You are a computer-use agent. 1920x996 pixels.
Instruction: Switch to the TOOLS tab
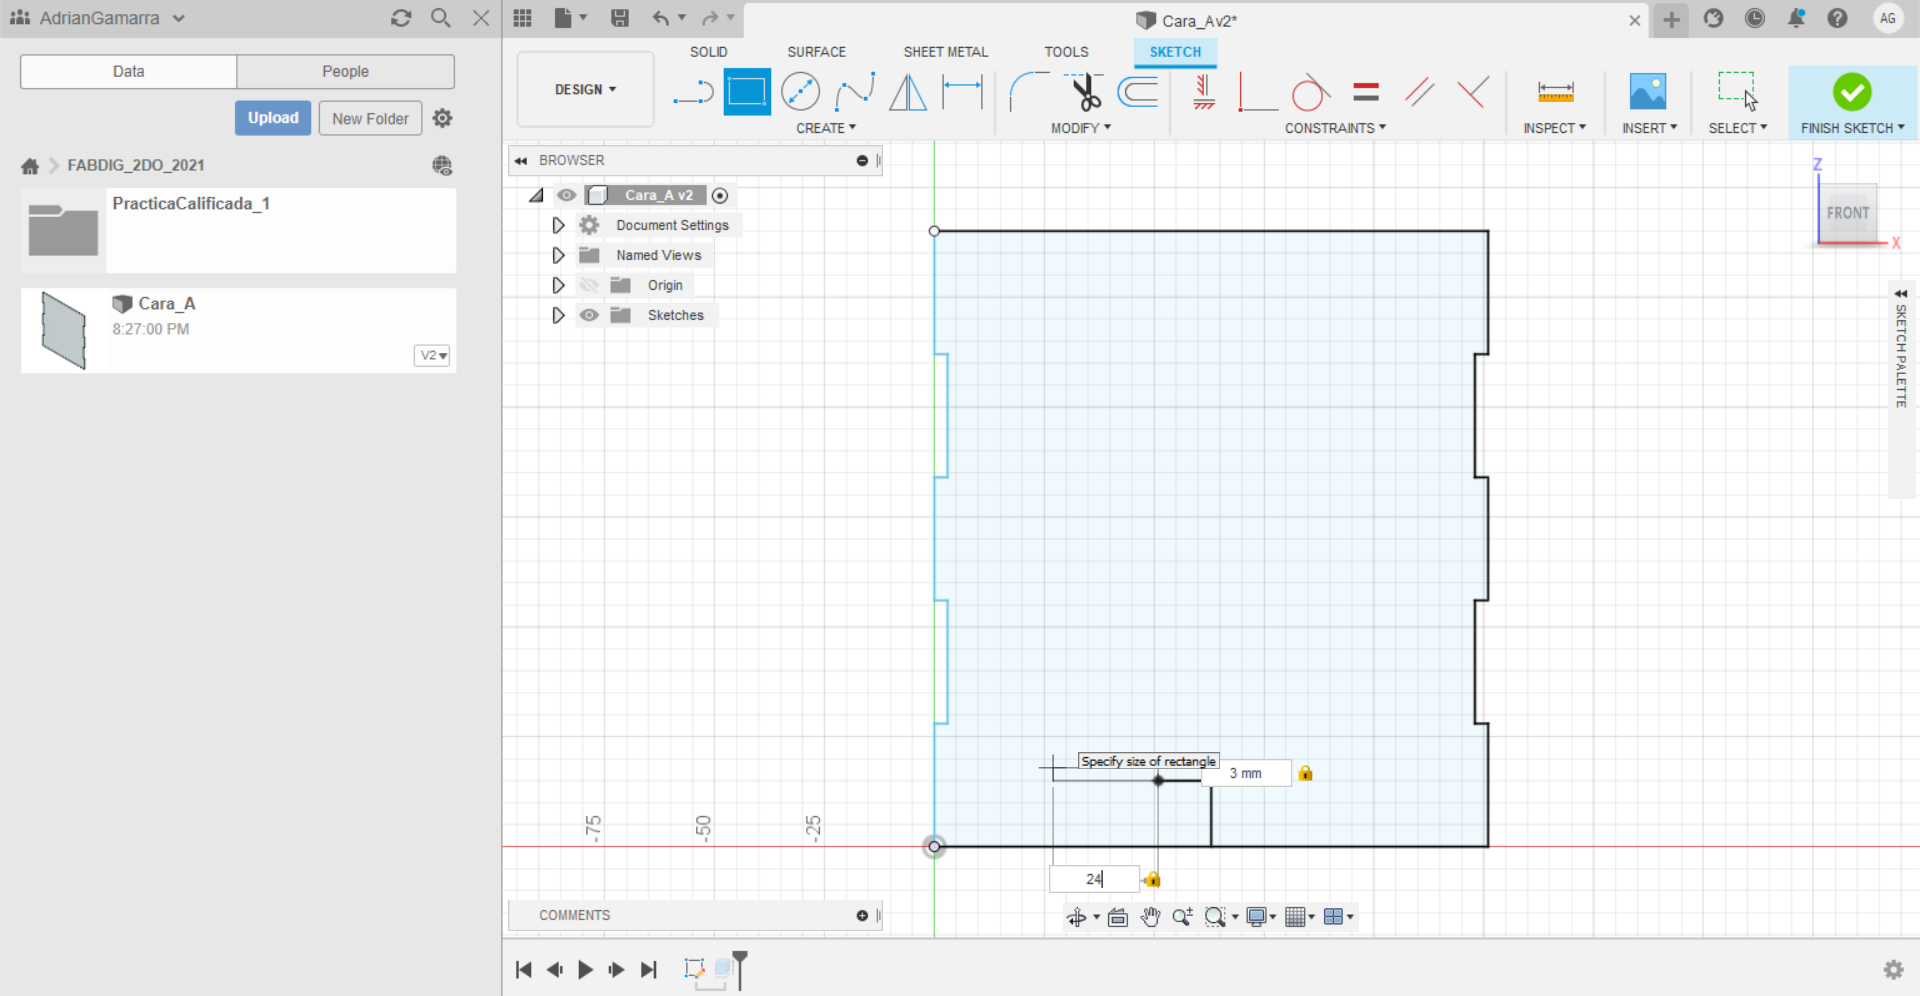point(1066,52)
